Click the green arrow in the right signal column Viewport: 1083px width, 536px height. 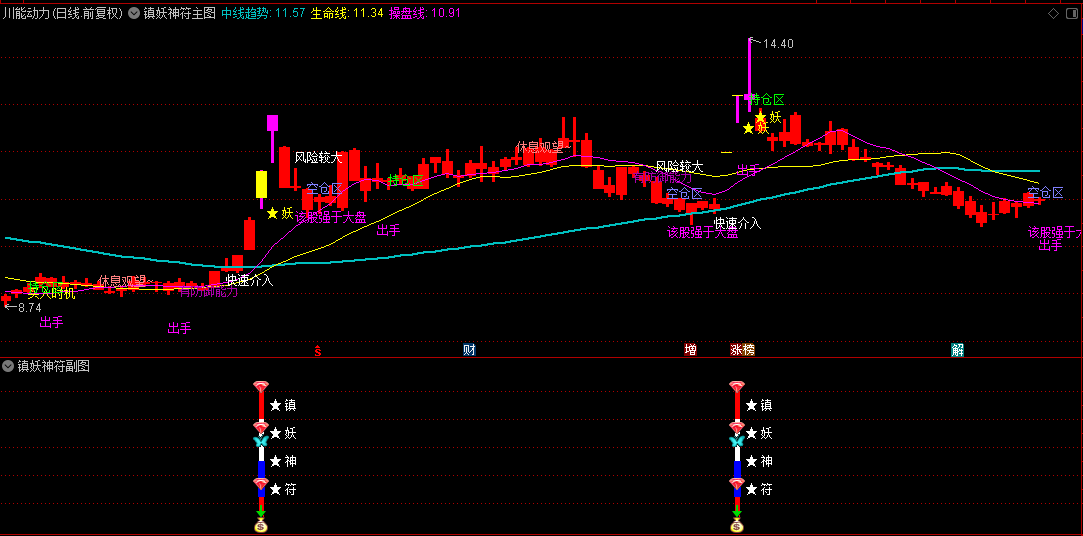(x=737, y=512)
